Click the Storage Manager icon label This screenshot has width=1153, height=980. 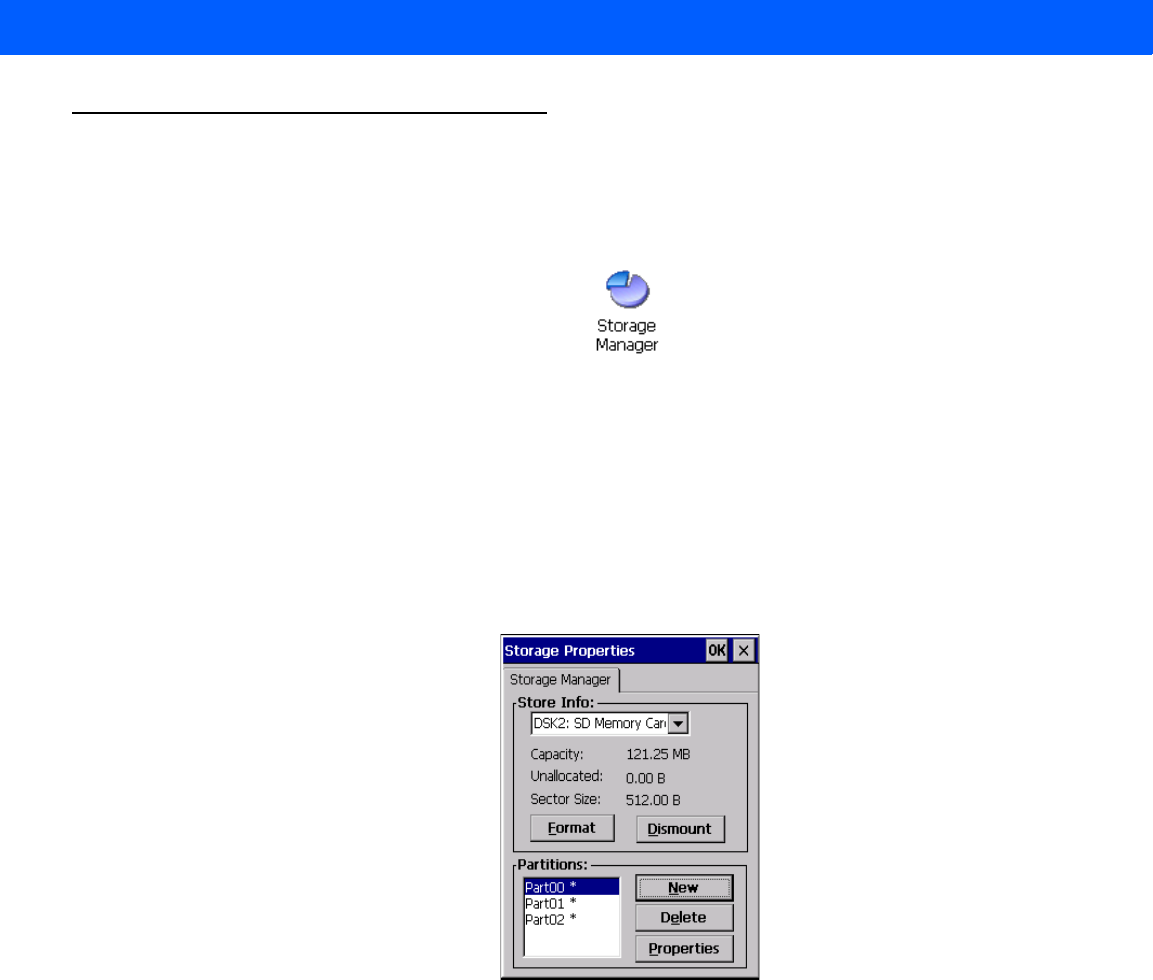point(627,335)
